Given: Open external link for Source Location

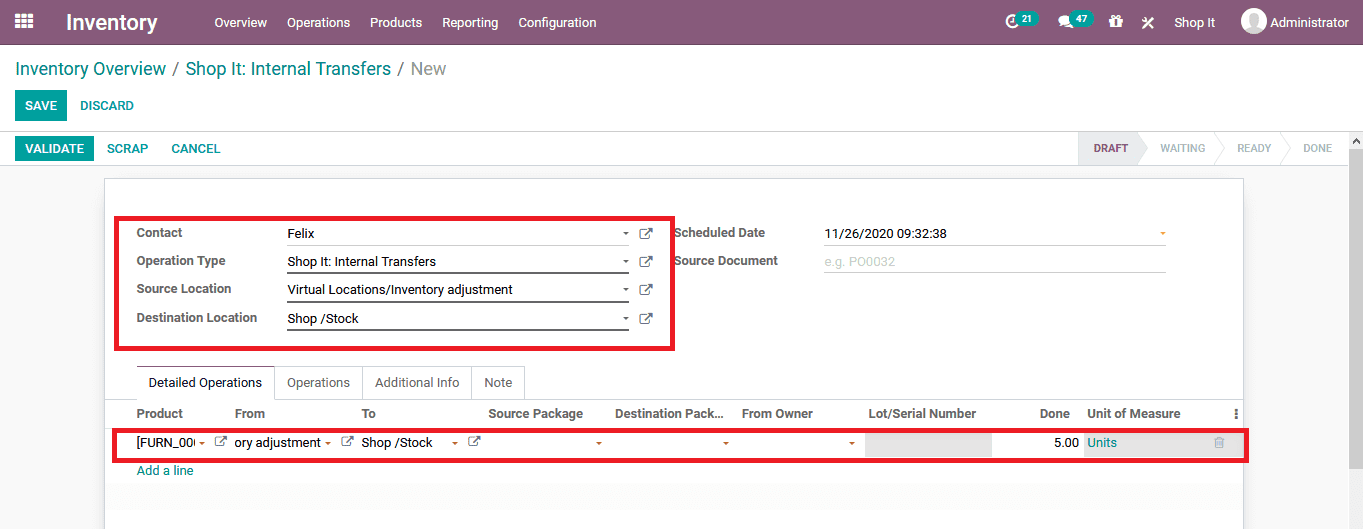Looking at the screenshot, I should (646, 290).
